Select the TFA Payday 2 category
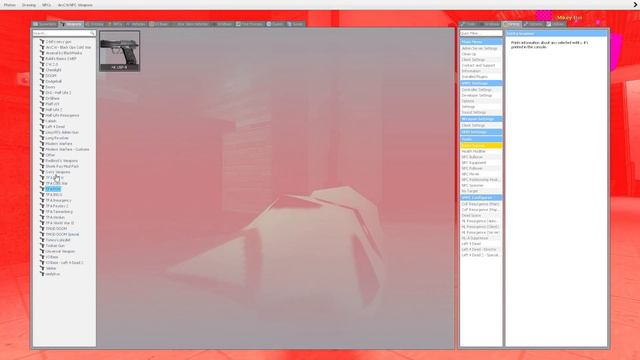Image resolution: width=640 pixels, height=360 pixels. pos(57,206)
